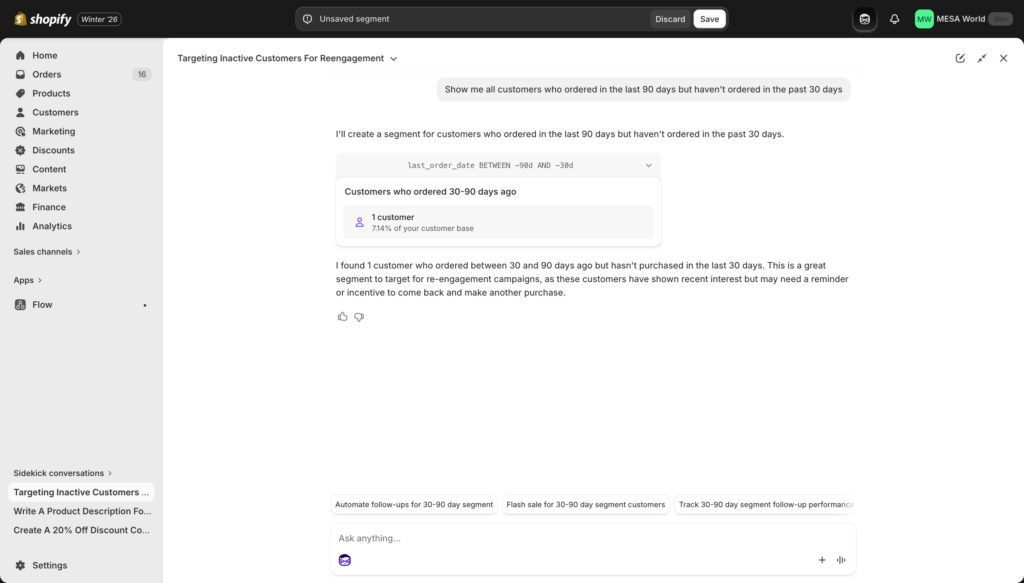The width and height of the screenshot is (1024, 583).
Task: Click the Flash sale suggestion chip
Action: pyautogui.click(x=586, y=504)
